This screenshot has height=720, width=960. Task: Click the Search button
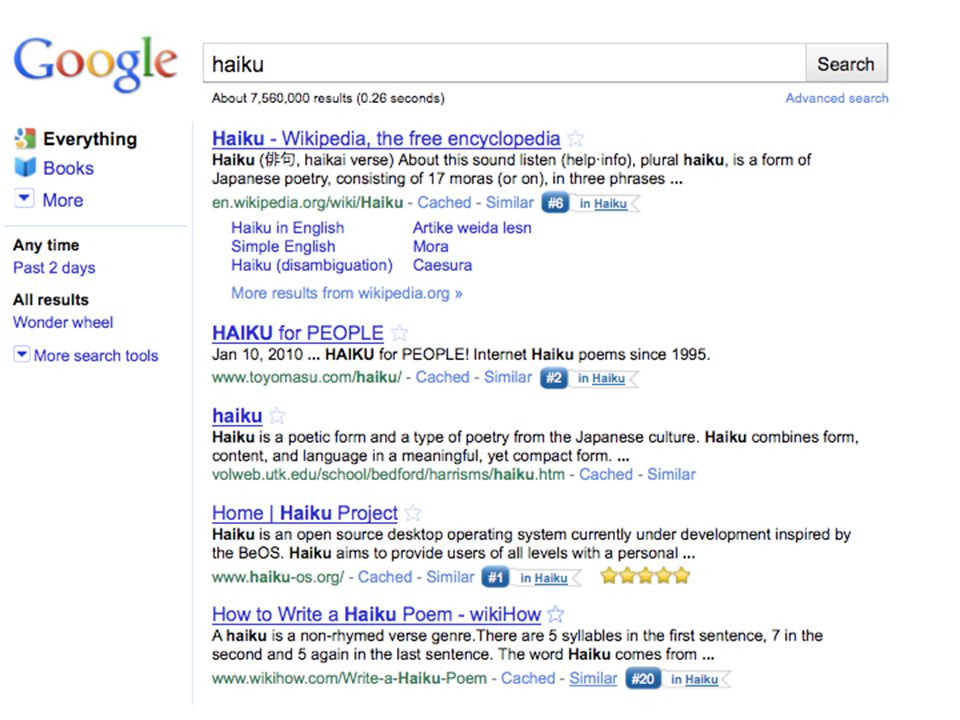point(846,64)
